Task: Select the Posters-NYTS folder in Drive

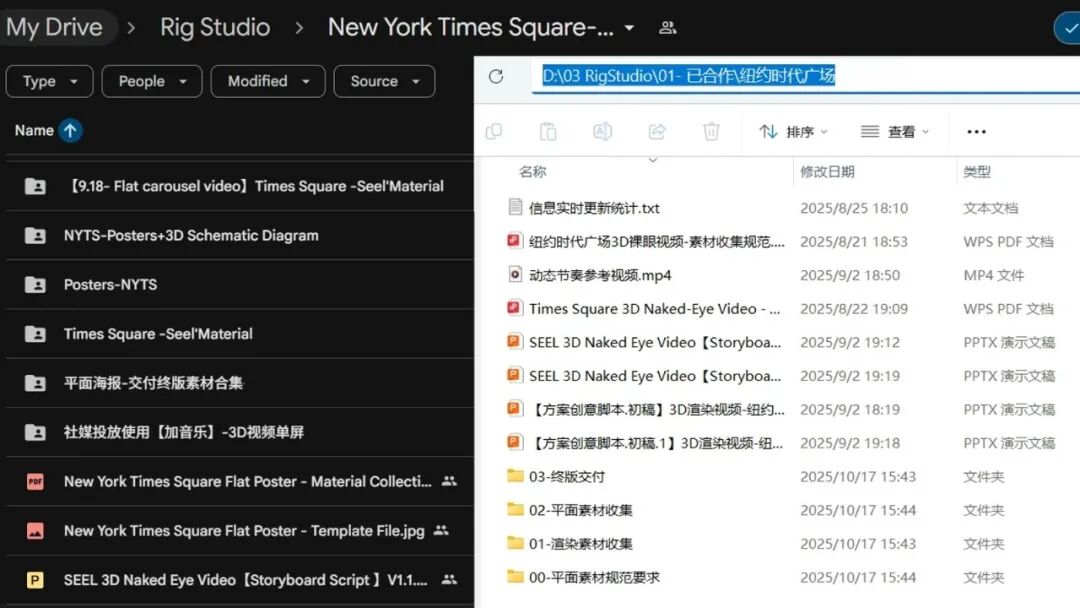Action: (x=110, y=285)
